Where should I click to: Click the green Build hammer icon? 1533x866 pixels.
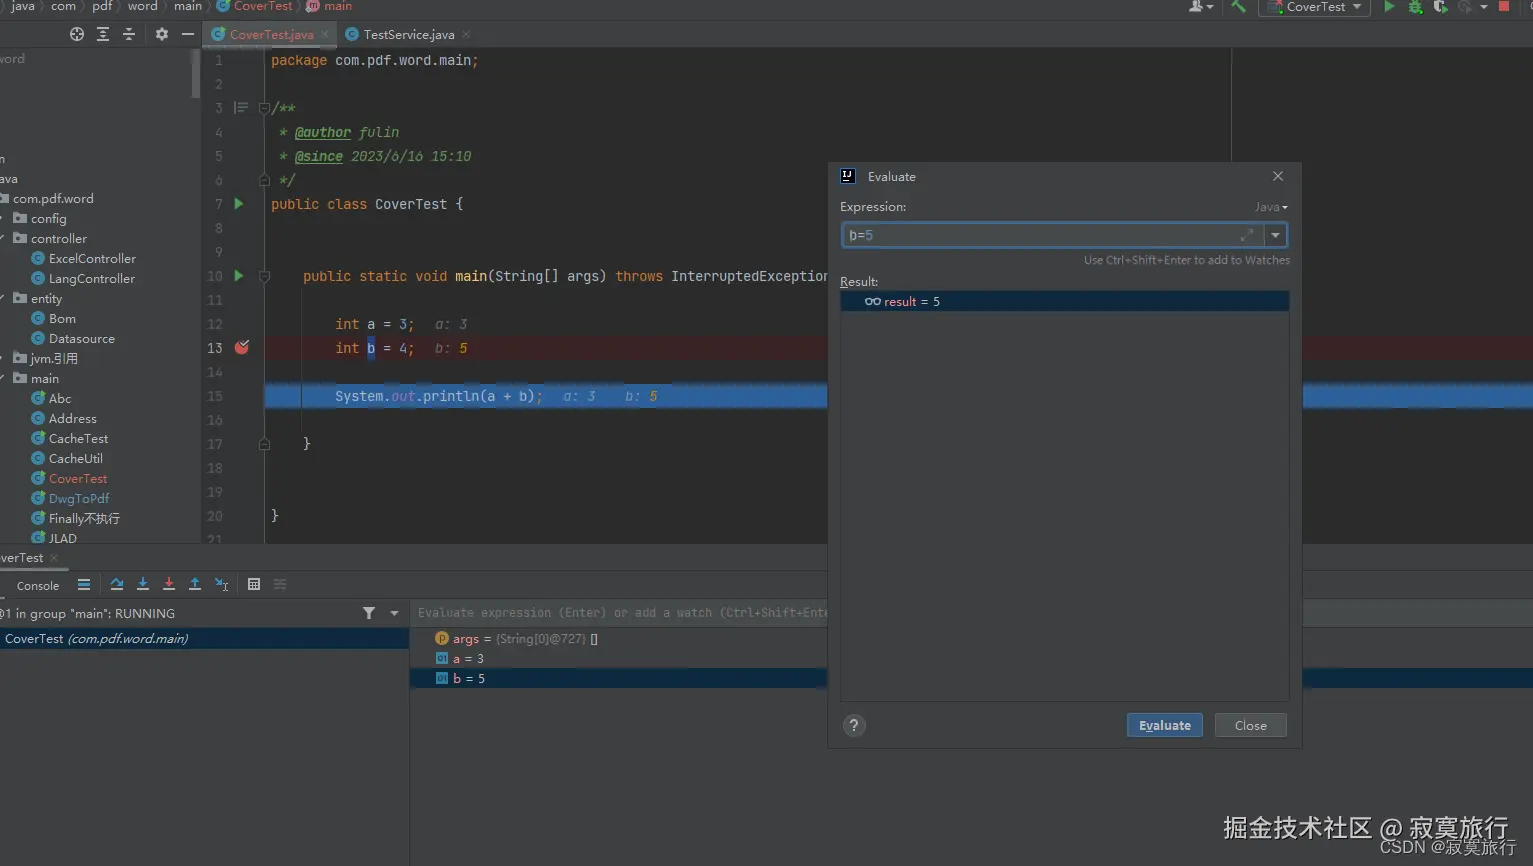1239,7
